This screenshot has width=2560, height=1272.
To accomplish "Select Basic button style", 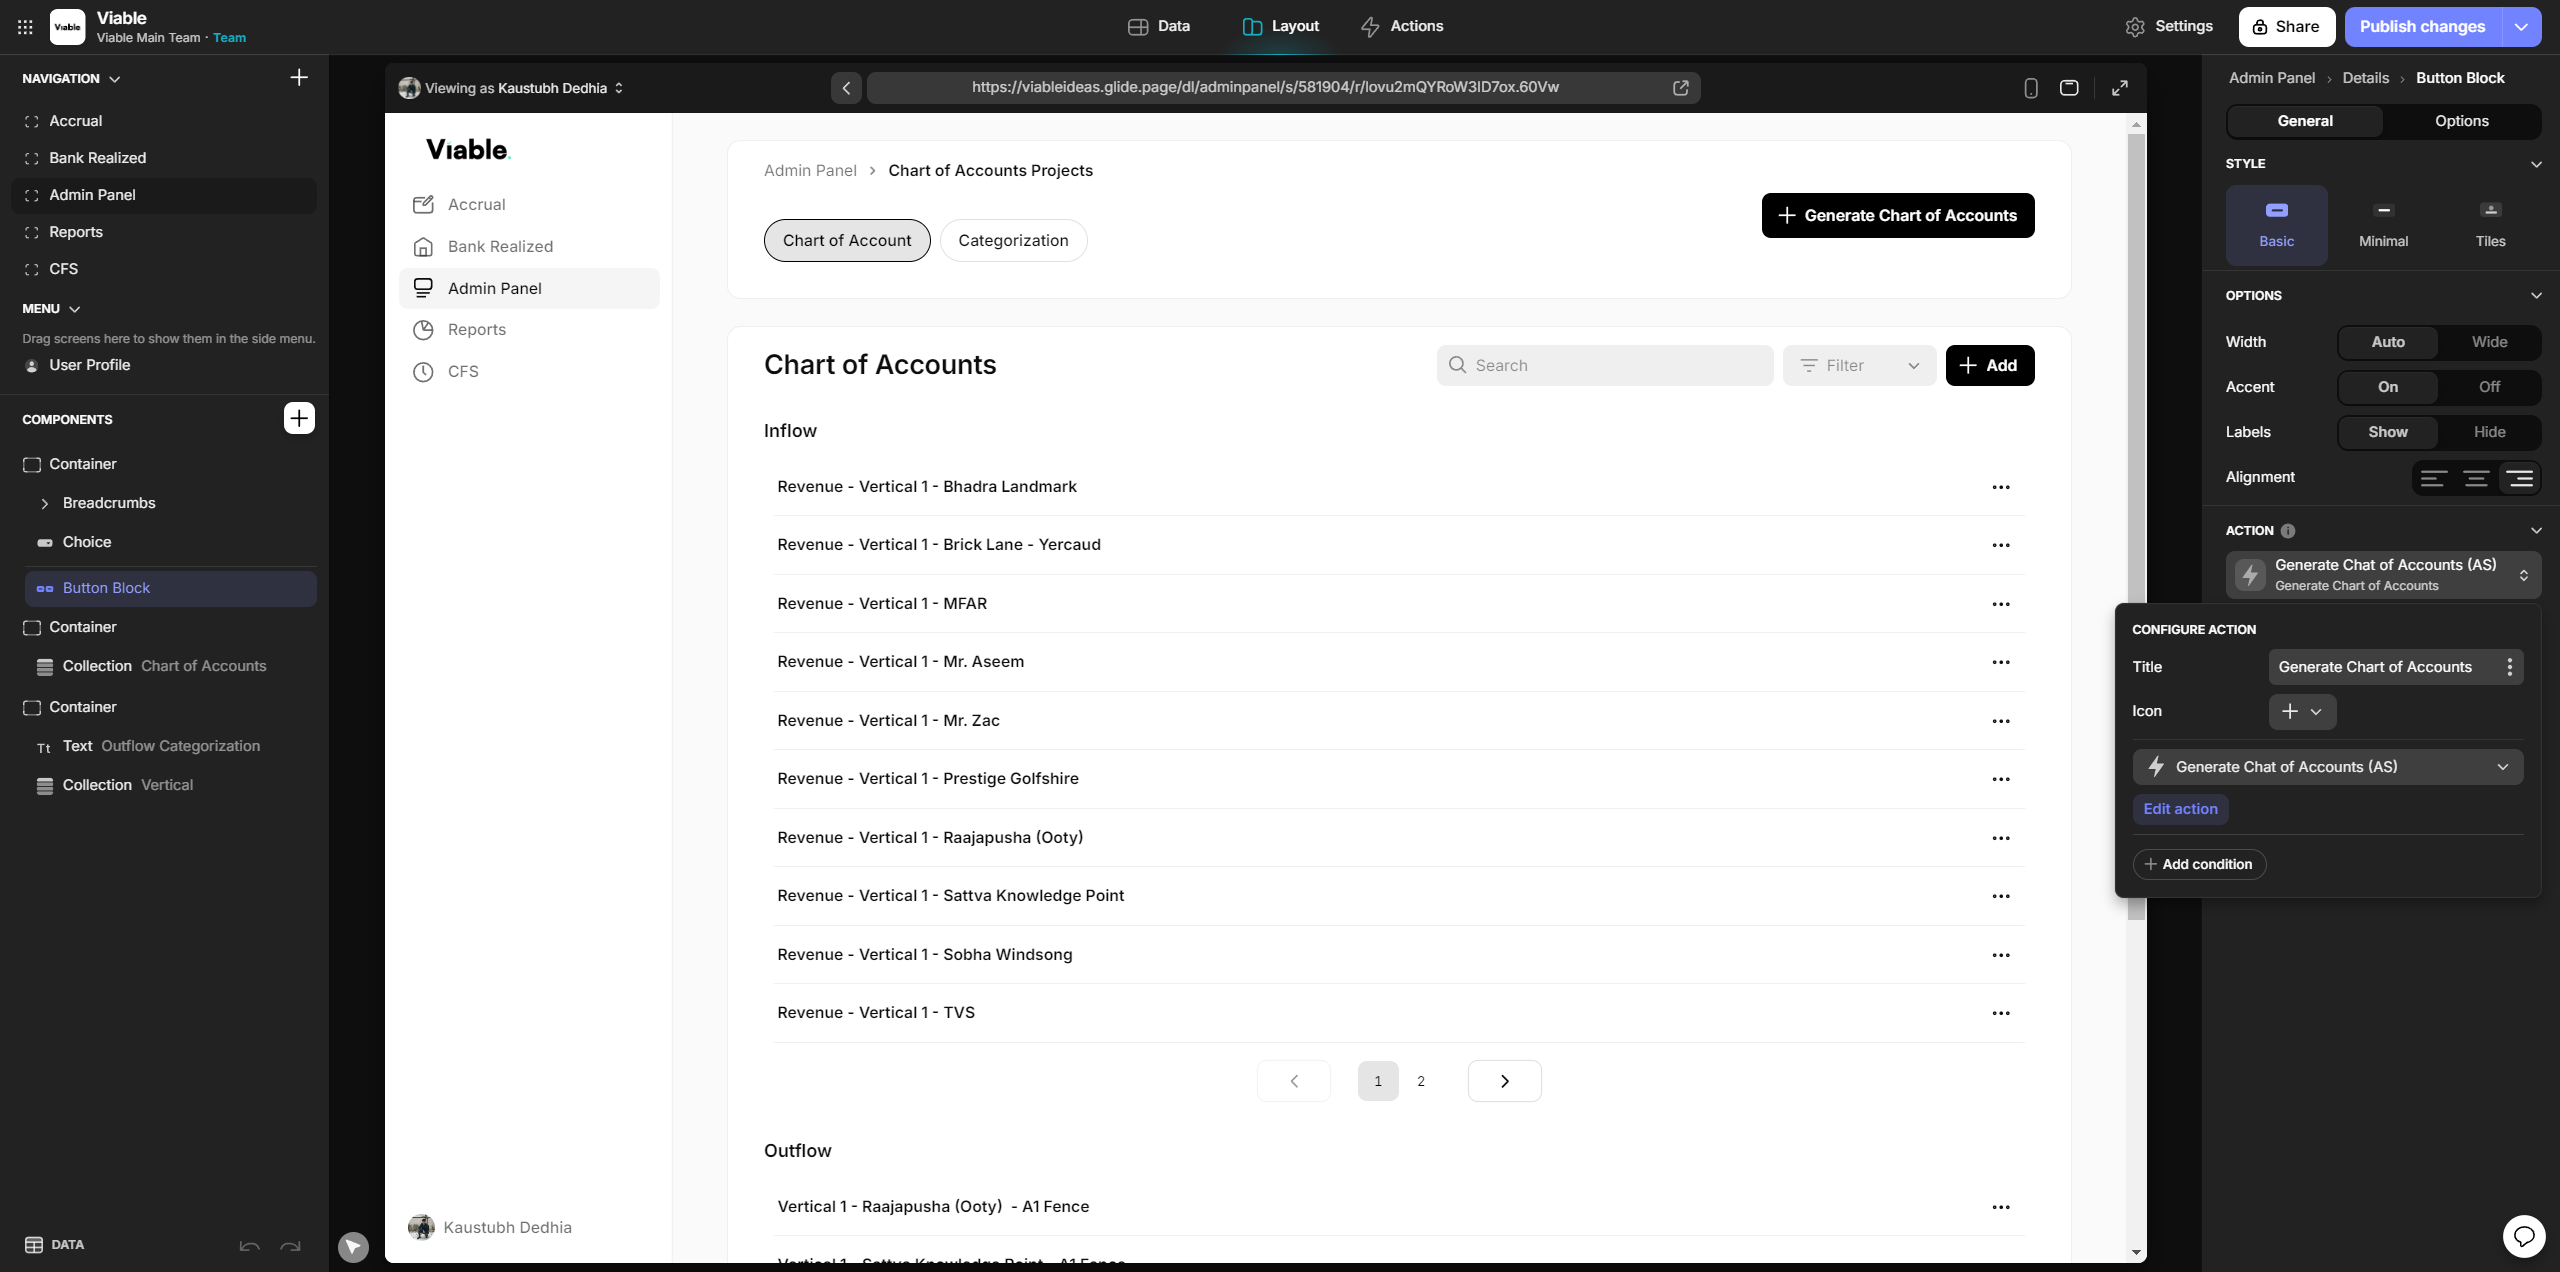I will 2276,225.
